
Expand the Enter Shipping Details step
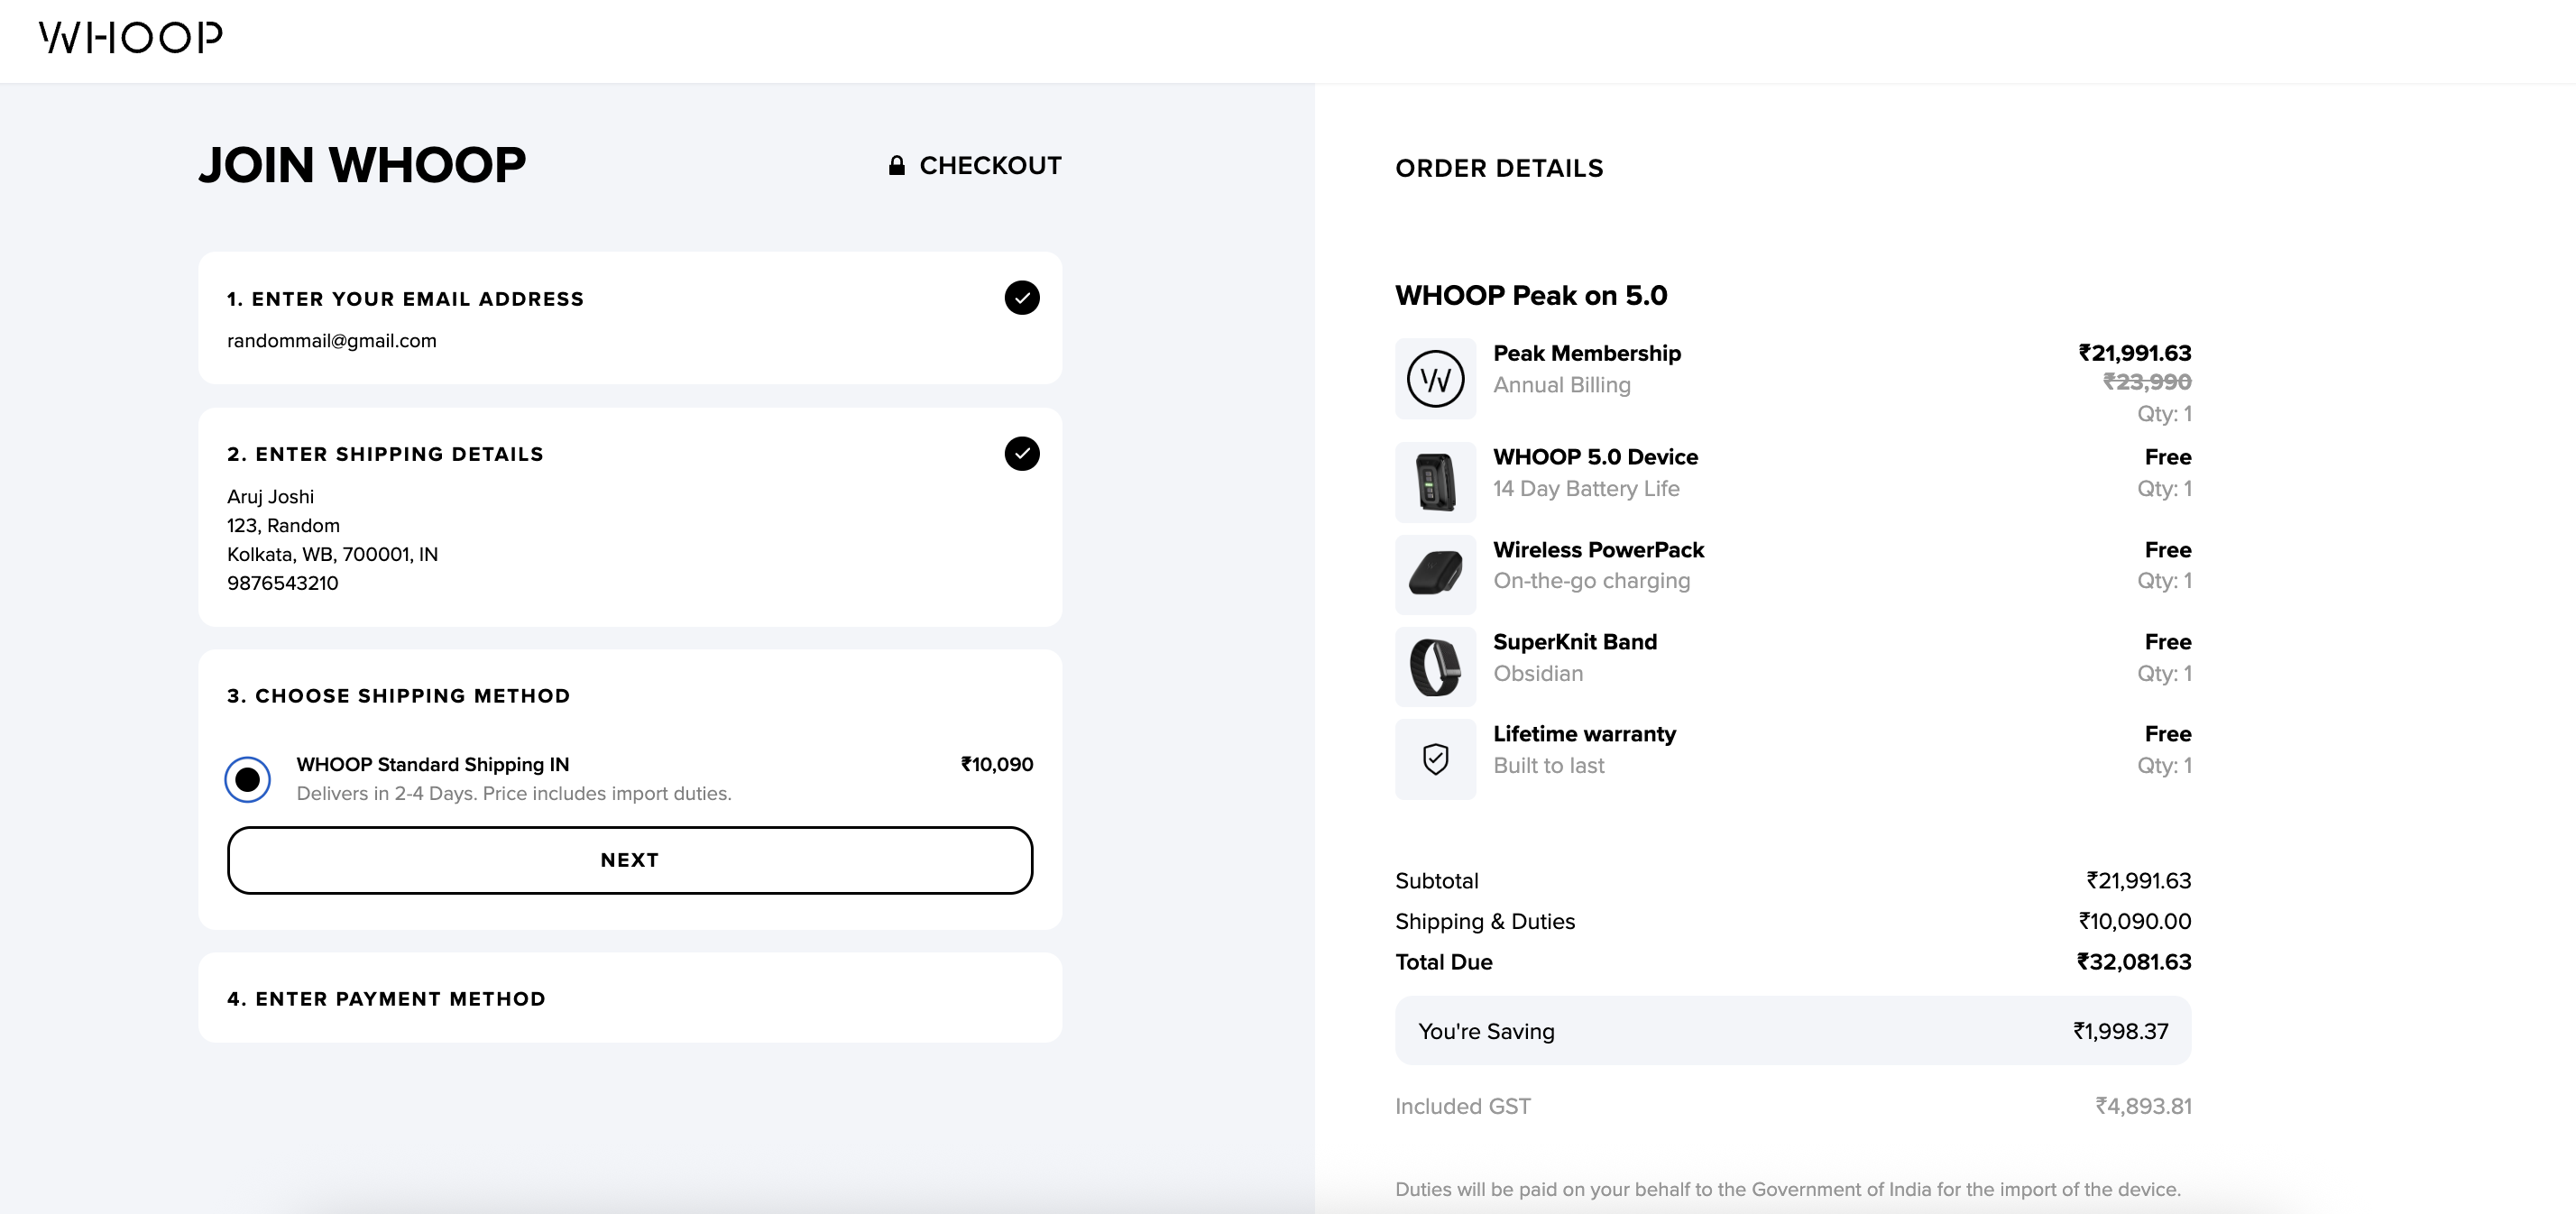pyautogui.click(x=385, y=454)
